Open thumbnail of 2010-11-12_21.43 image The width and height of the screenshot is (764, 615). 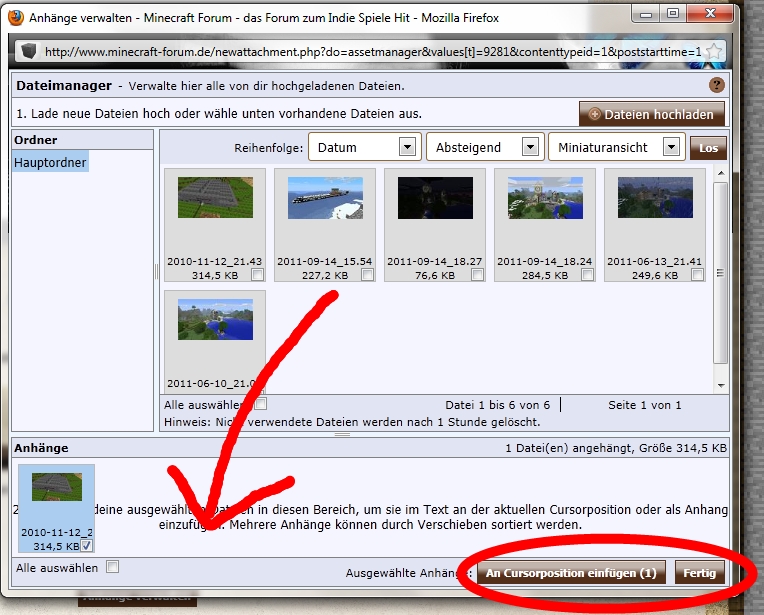213,198
